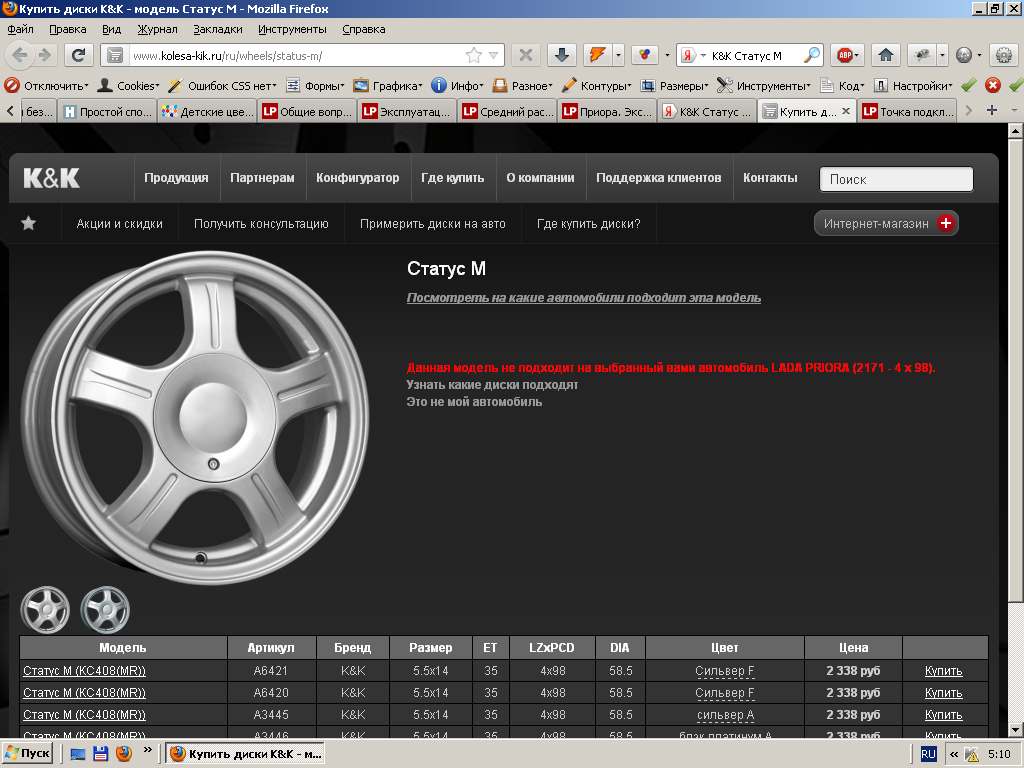
Task: Click the K&K site logo
Action: 52,178
